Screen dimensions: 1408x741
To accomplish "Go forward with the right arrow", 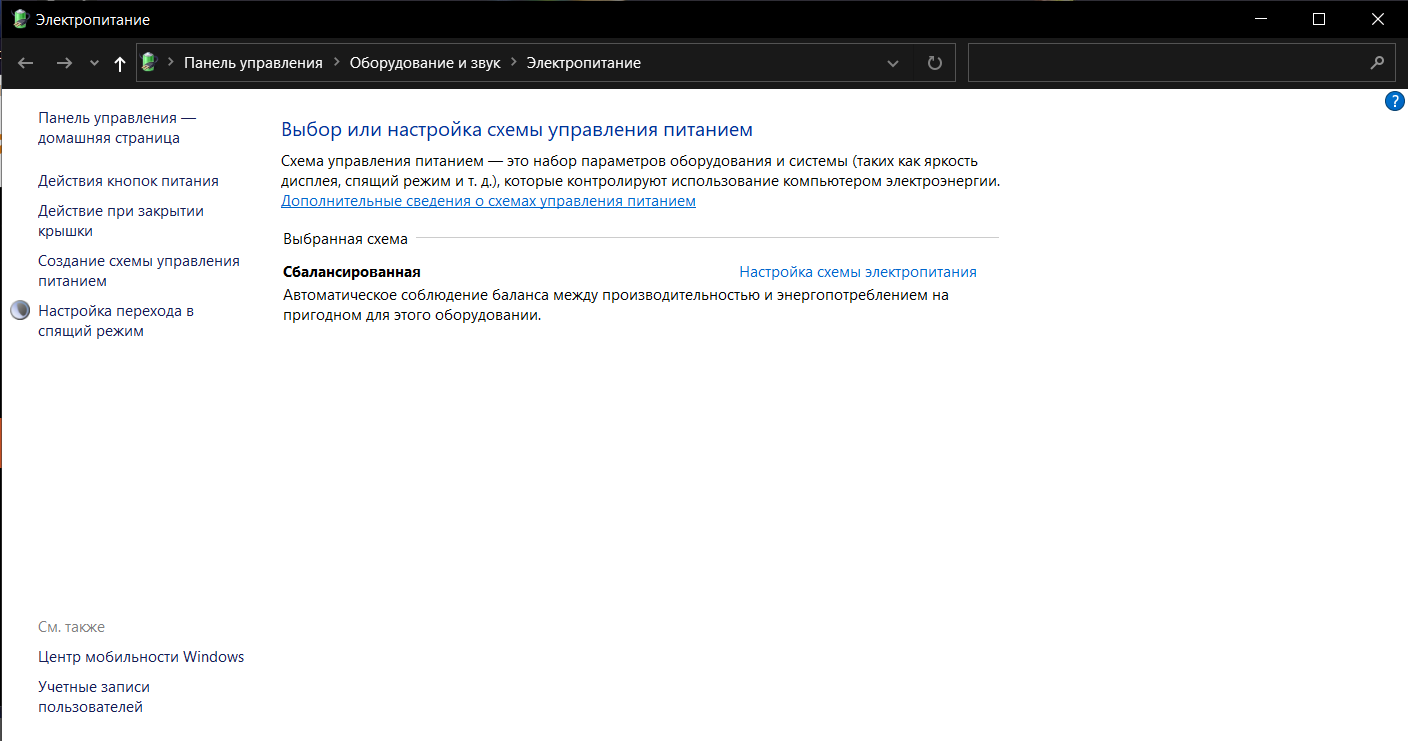I will tap(64, 63).
